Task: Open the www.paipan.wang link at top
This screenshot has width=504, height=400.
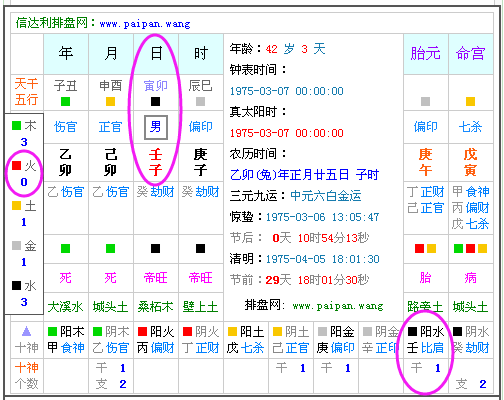Action: pyautogui.click(x=145, y=24)
